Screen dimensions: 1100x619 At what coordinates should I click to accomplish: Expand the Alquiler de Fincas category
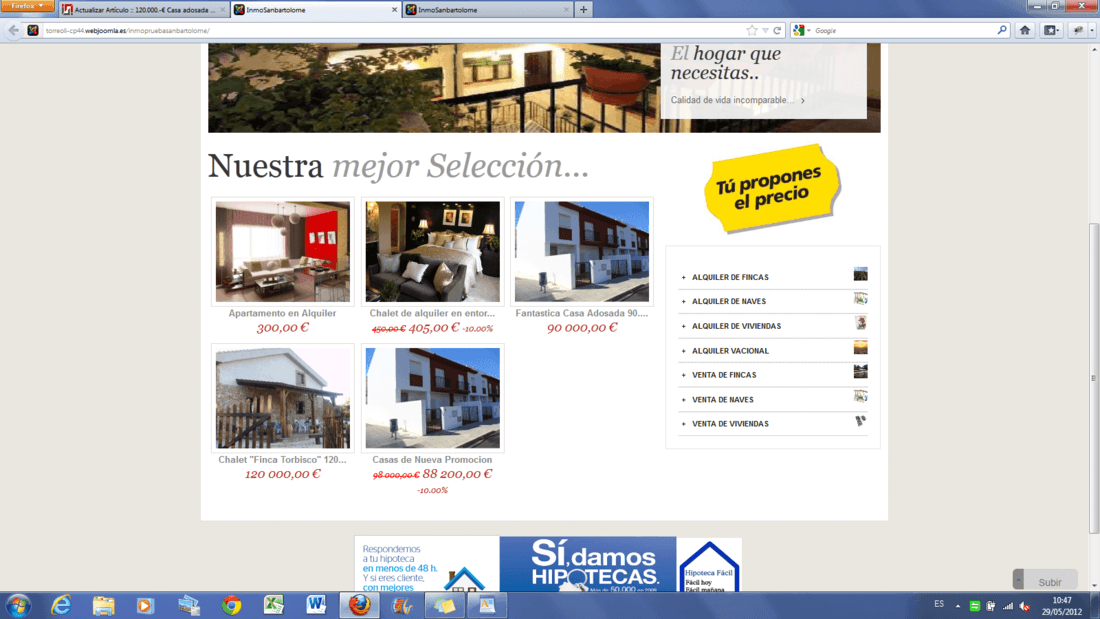[730, 277]
